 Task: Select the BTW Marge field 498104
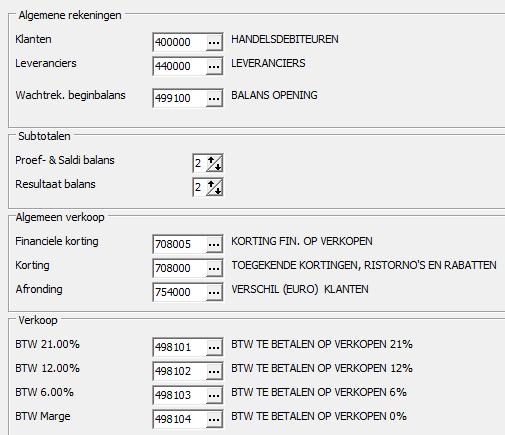[x=179, y=419]
